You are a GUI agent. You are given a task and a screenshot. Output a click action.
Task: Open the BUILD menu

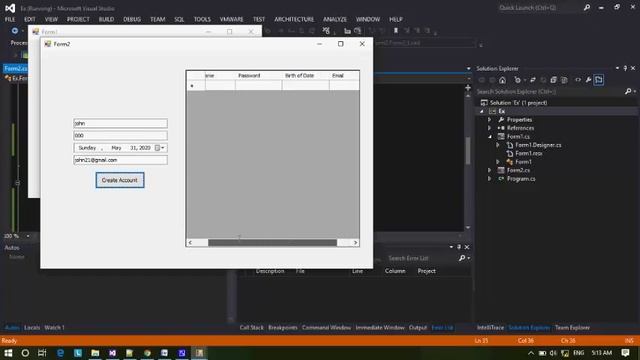click(x=106, y=19)
